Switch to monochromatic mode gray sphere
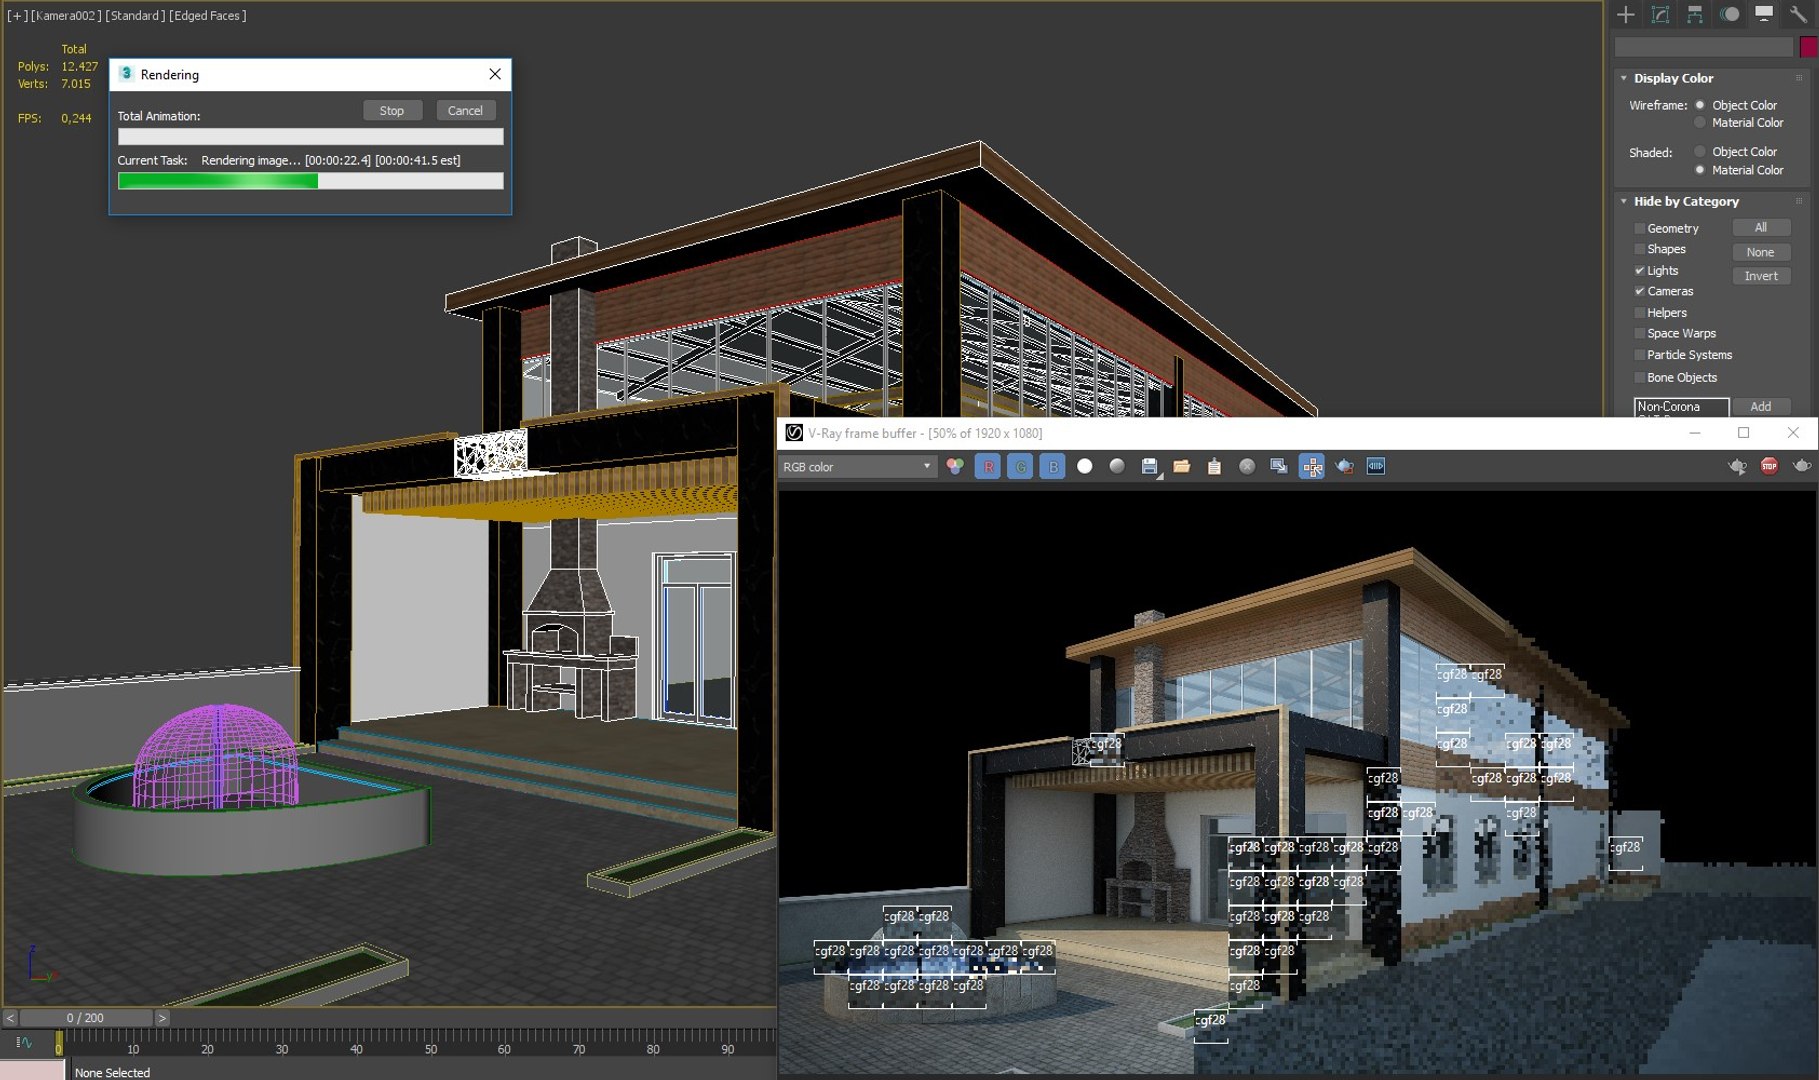Viewport: 1819px width, 1080px height. (1117, 466)
